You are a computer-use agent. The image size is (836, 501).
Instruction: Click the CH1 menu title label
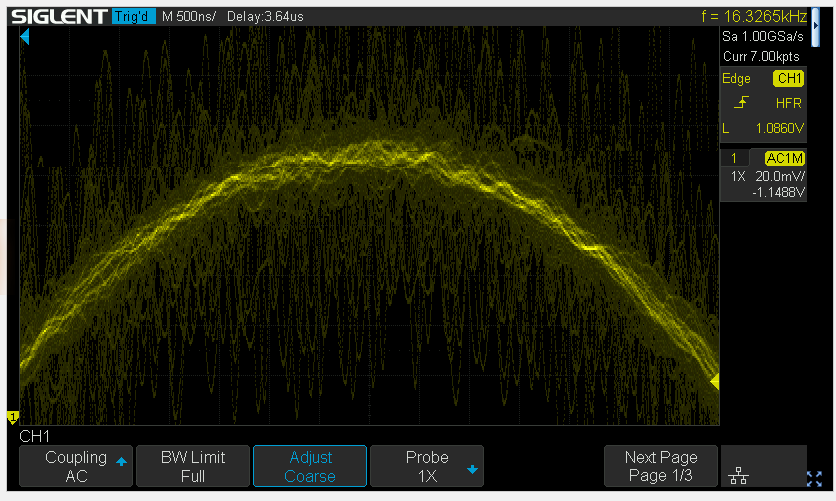[35, 437]
